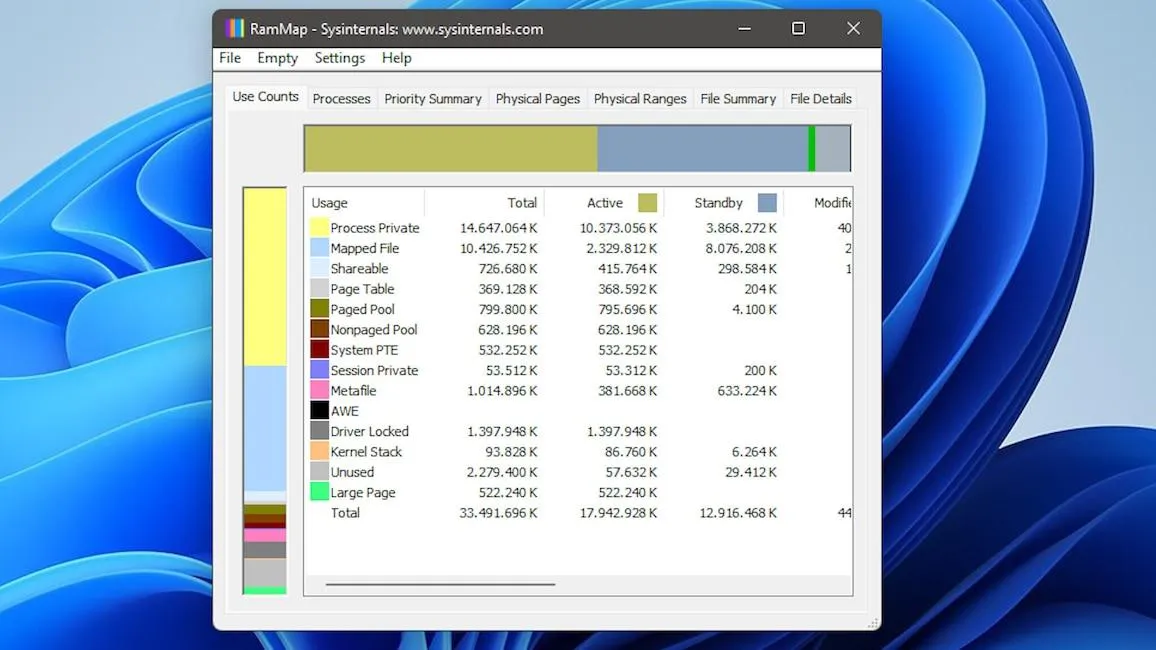
Task: Click the horizontal scrollbar thumb
Action: [x=440, y=584]
